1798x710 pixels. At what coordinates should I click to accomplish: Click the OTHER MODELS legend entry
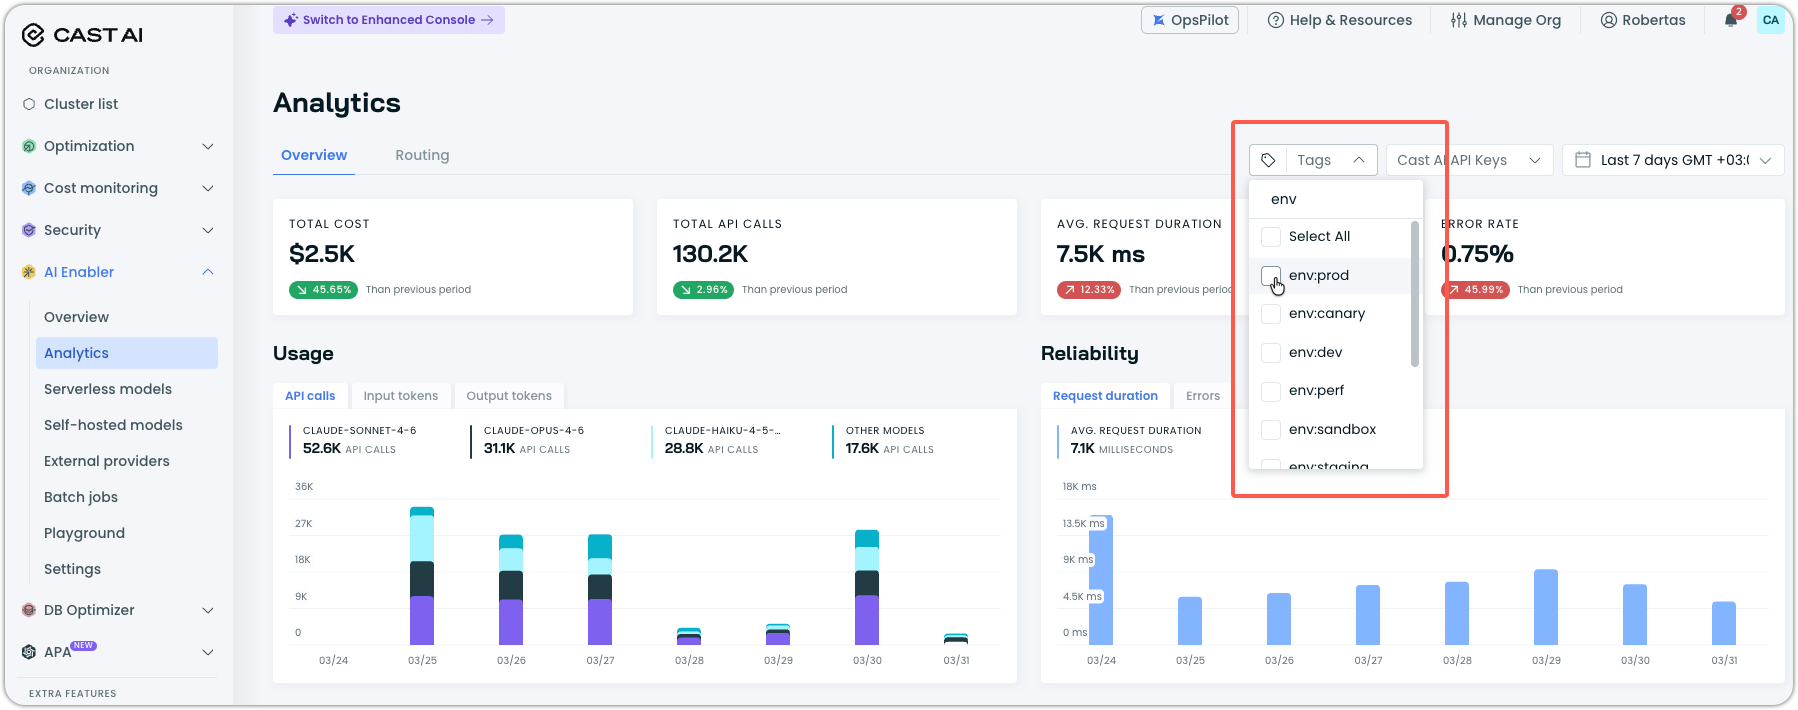point(884,440)
